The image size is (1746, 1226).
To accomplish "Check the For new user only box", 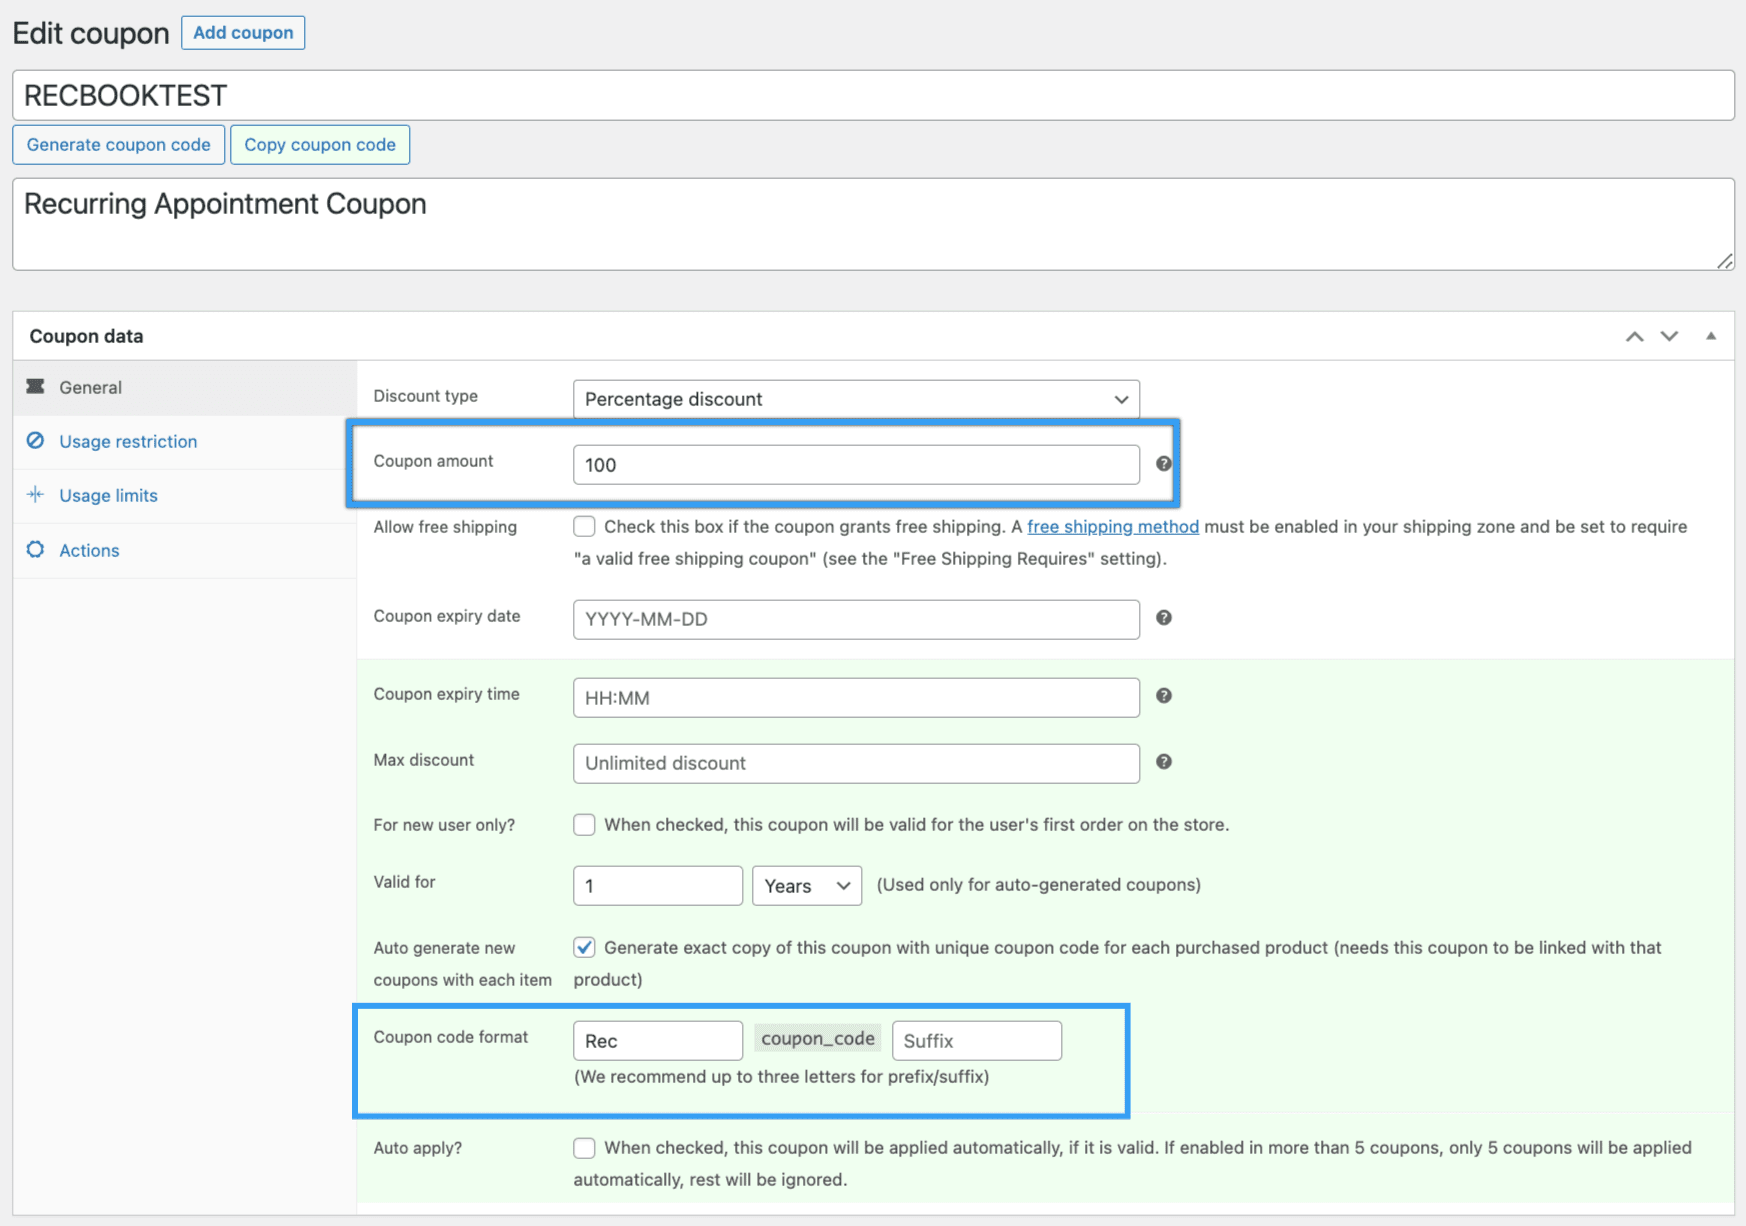I will pyautogui.click(x=584, y=825).
